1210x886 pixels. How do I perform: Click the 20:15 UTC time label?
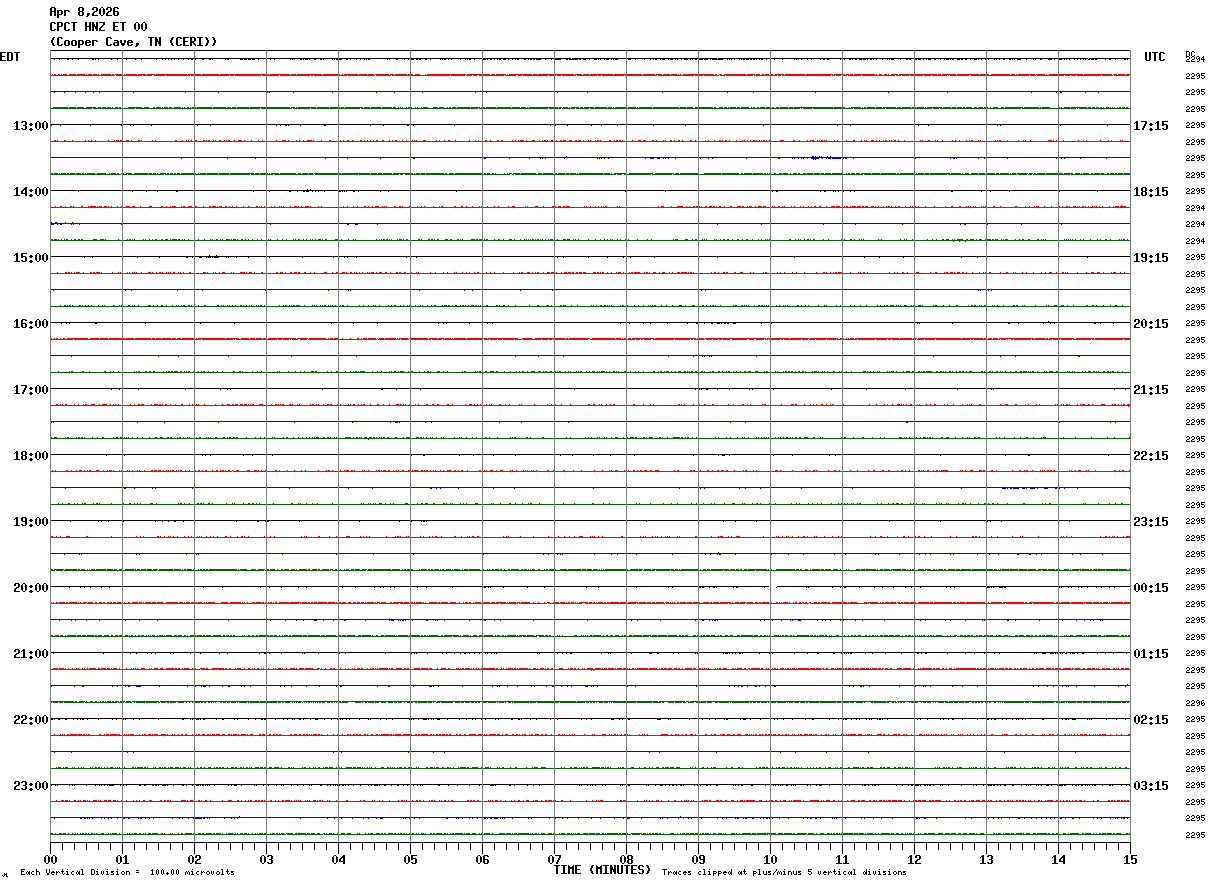coord(1151,324)
